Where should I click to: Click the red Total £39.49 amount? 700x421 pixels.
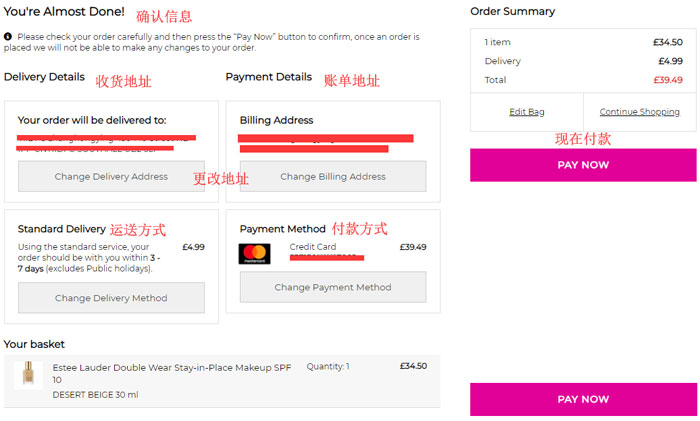coord(668,80)
